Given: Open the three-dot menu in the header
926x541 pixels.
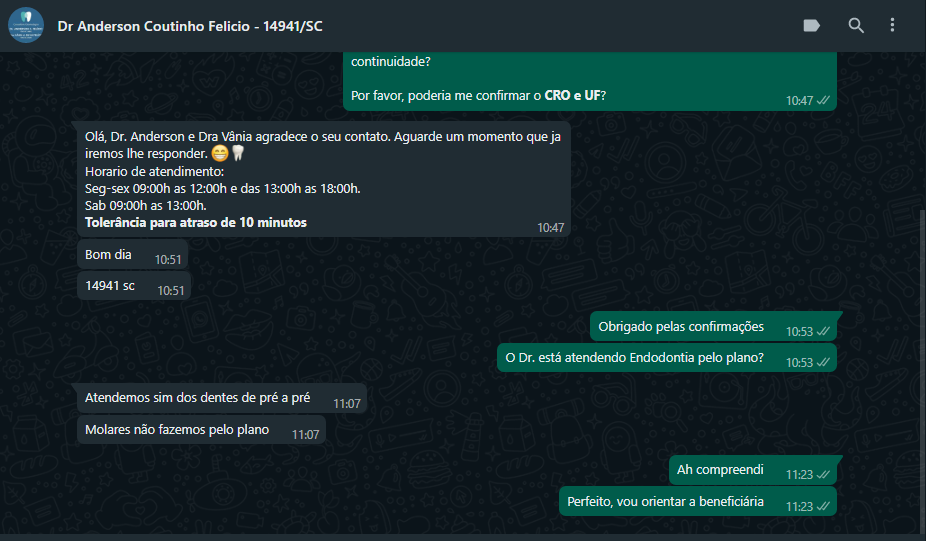Looking at the screenshot, I should coord(892,25).
